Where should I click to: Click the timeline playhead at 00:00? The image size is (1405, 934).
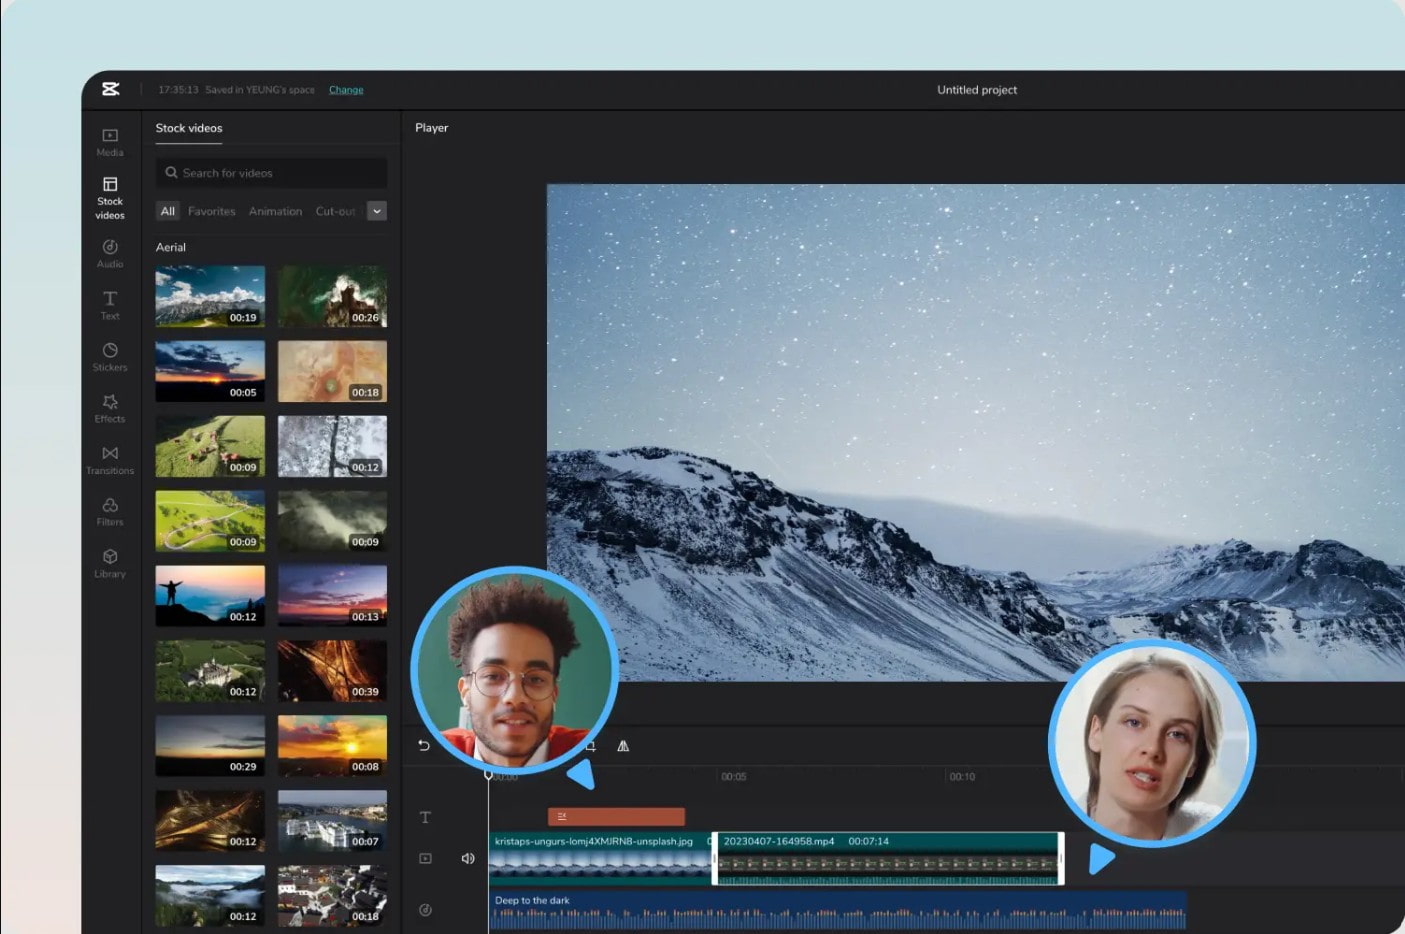pyautogui.click(x=489, y=775)
